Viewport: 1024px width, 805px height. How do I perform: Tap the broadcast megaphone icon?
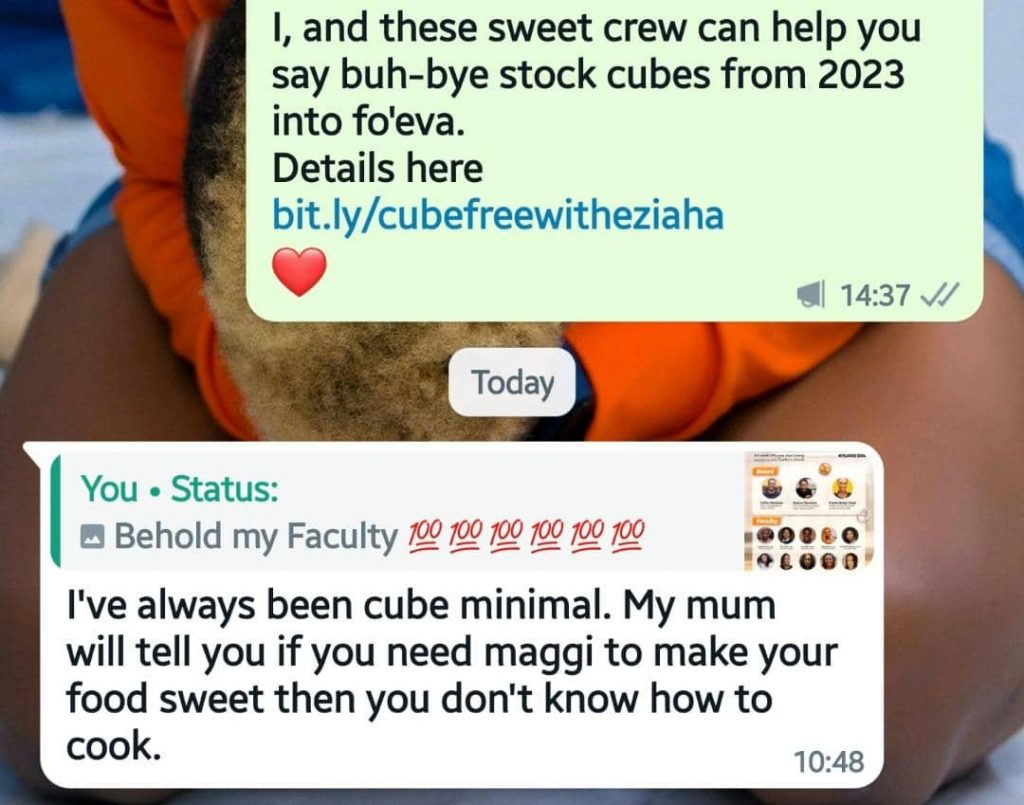pos(810,294)
